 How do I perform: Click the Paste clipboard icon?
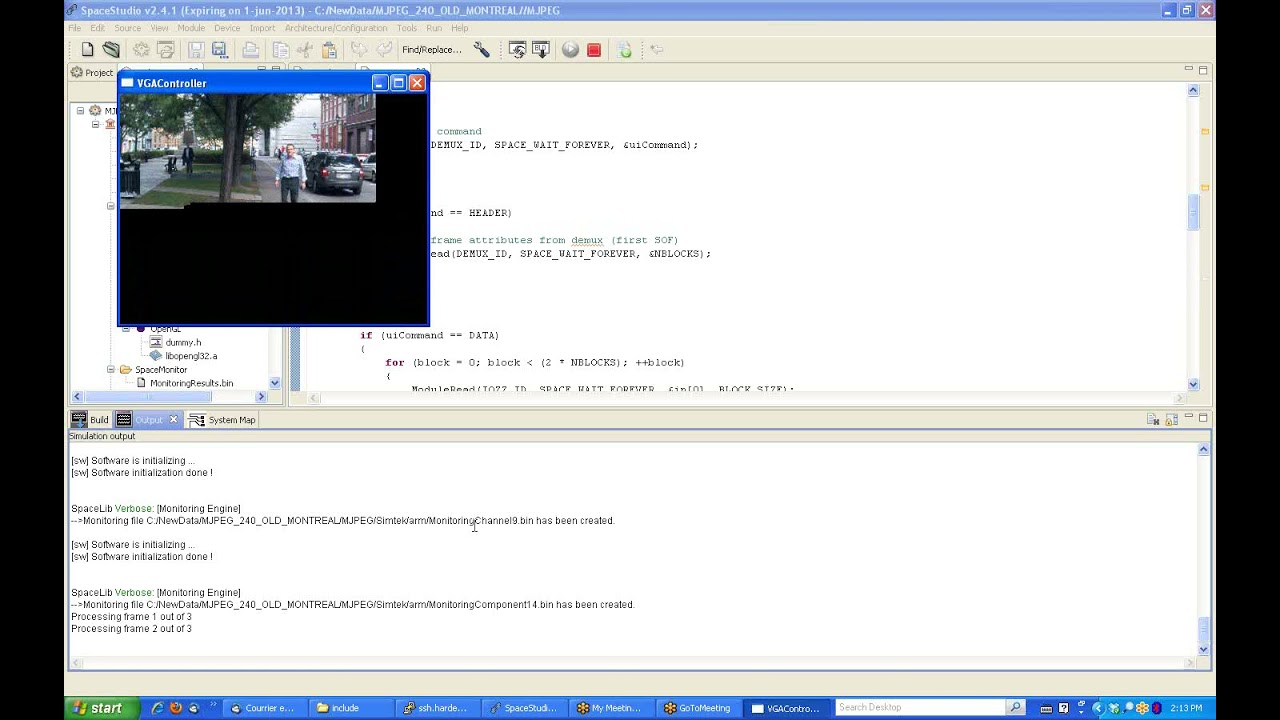329,49
